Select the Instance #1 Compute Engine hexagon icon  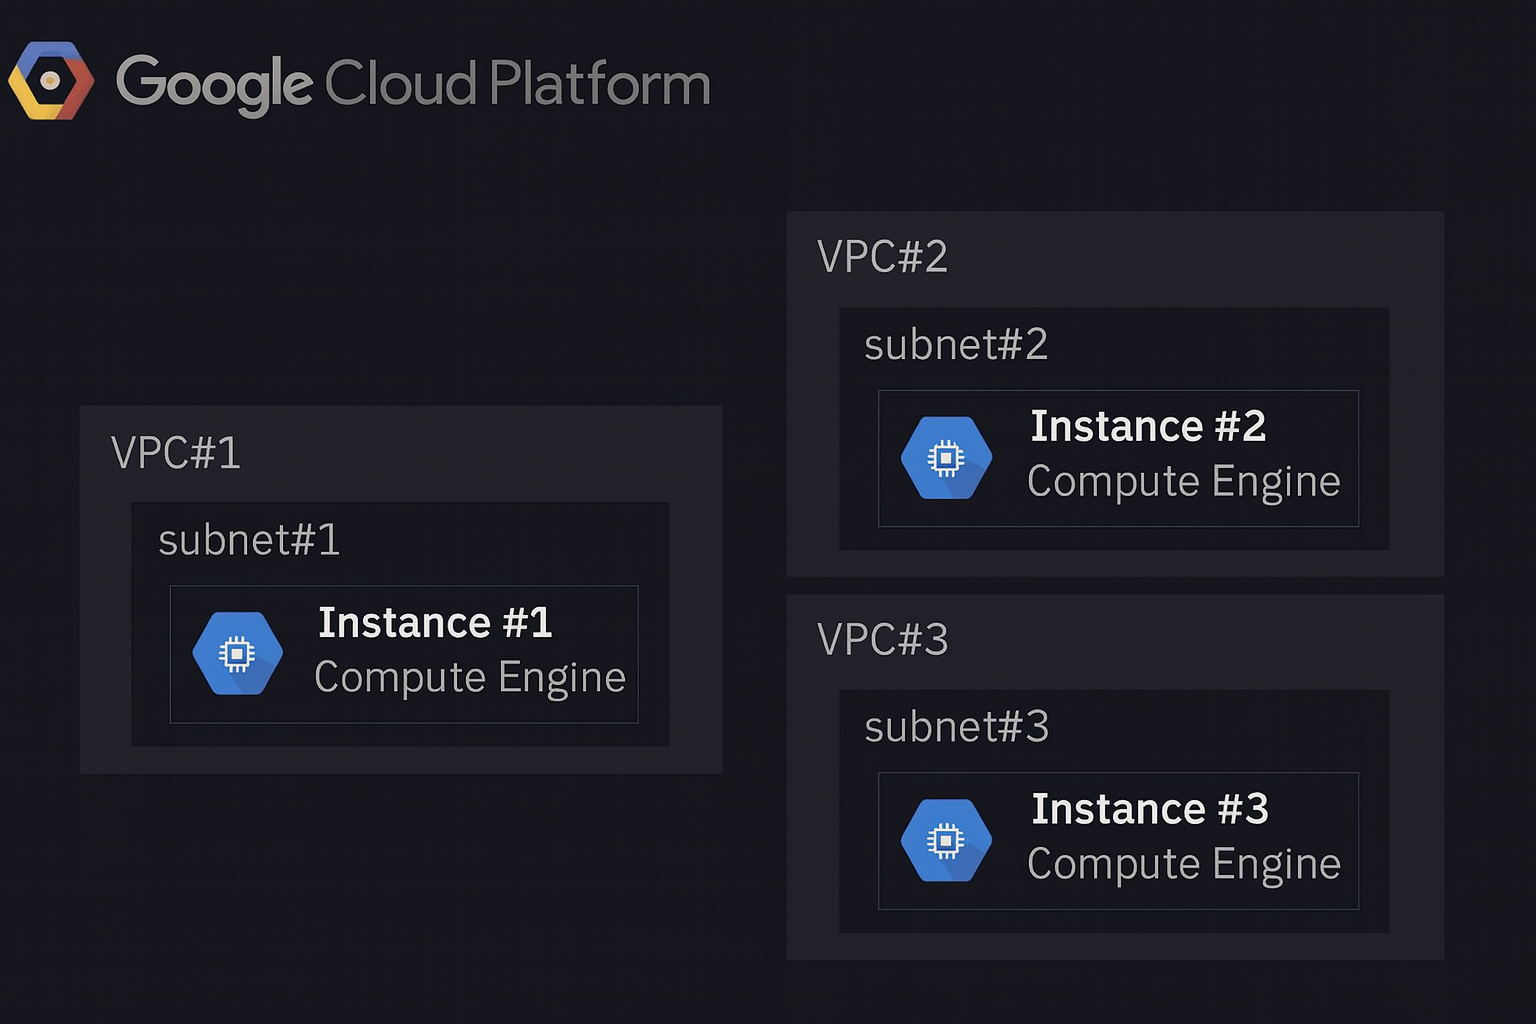tap(237, 654)
